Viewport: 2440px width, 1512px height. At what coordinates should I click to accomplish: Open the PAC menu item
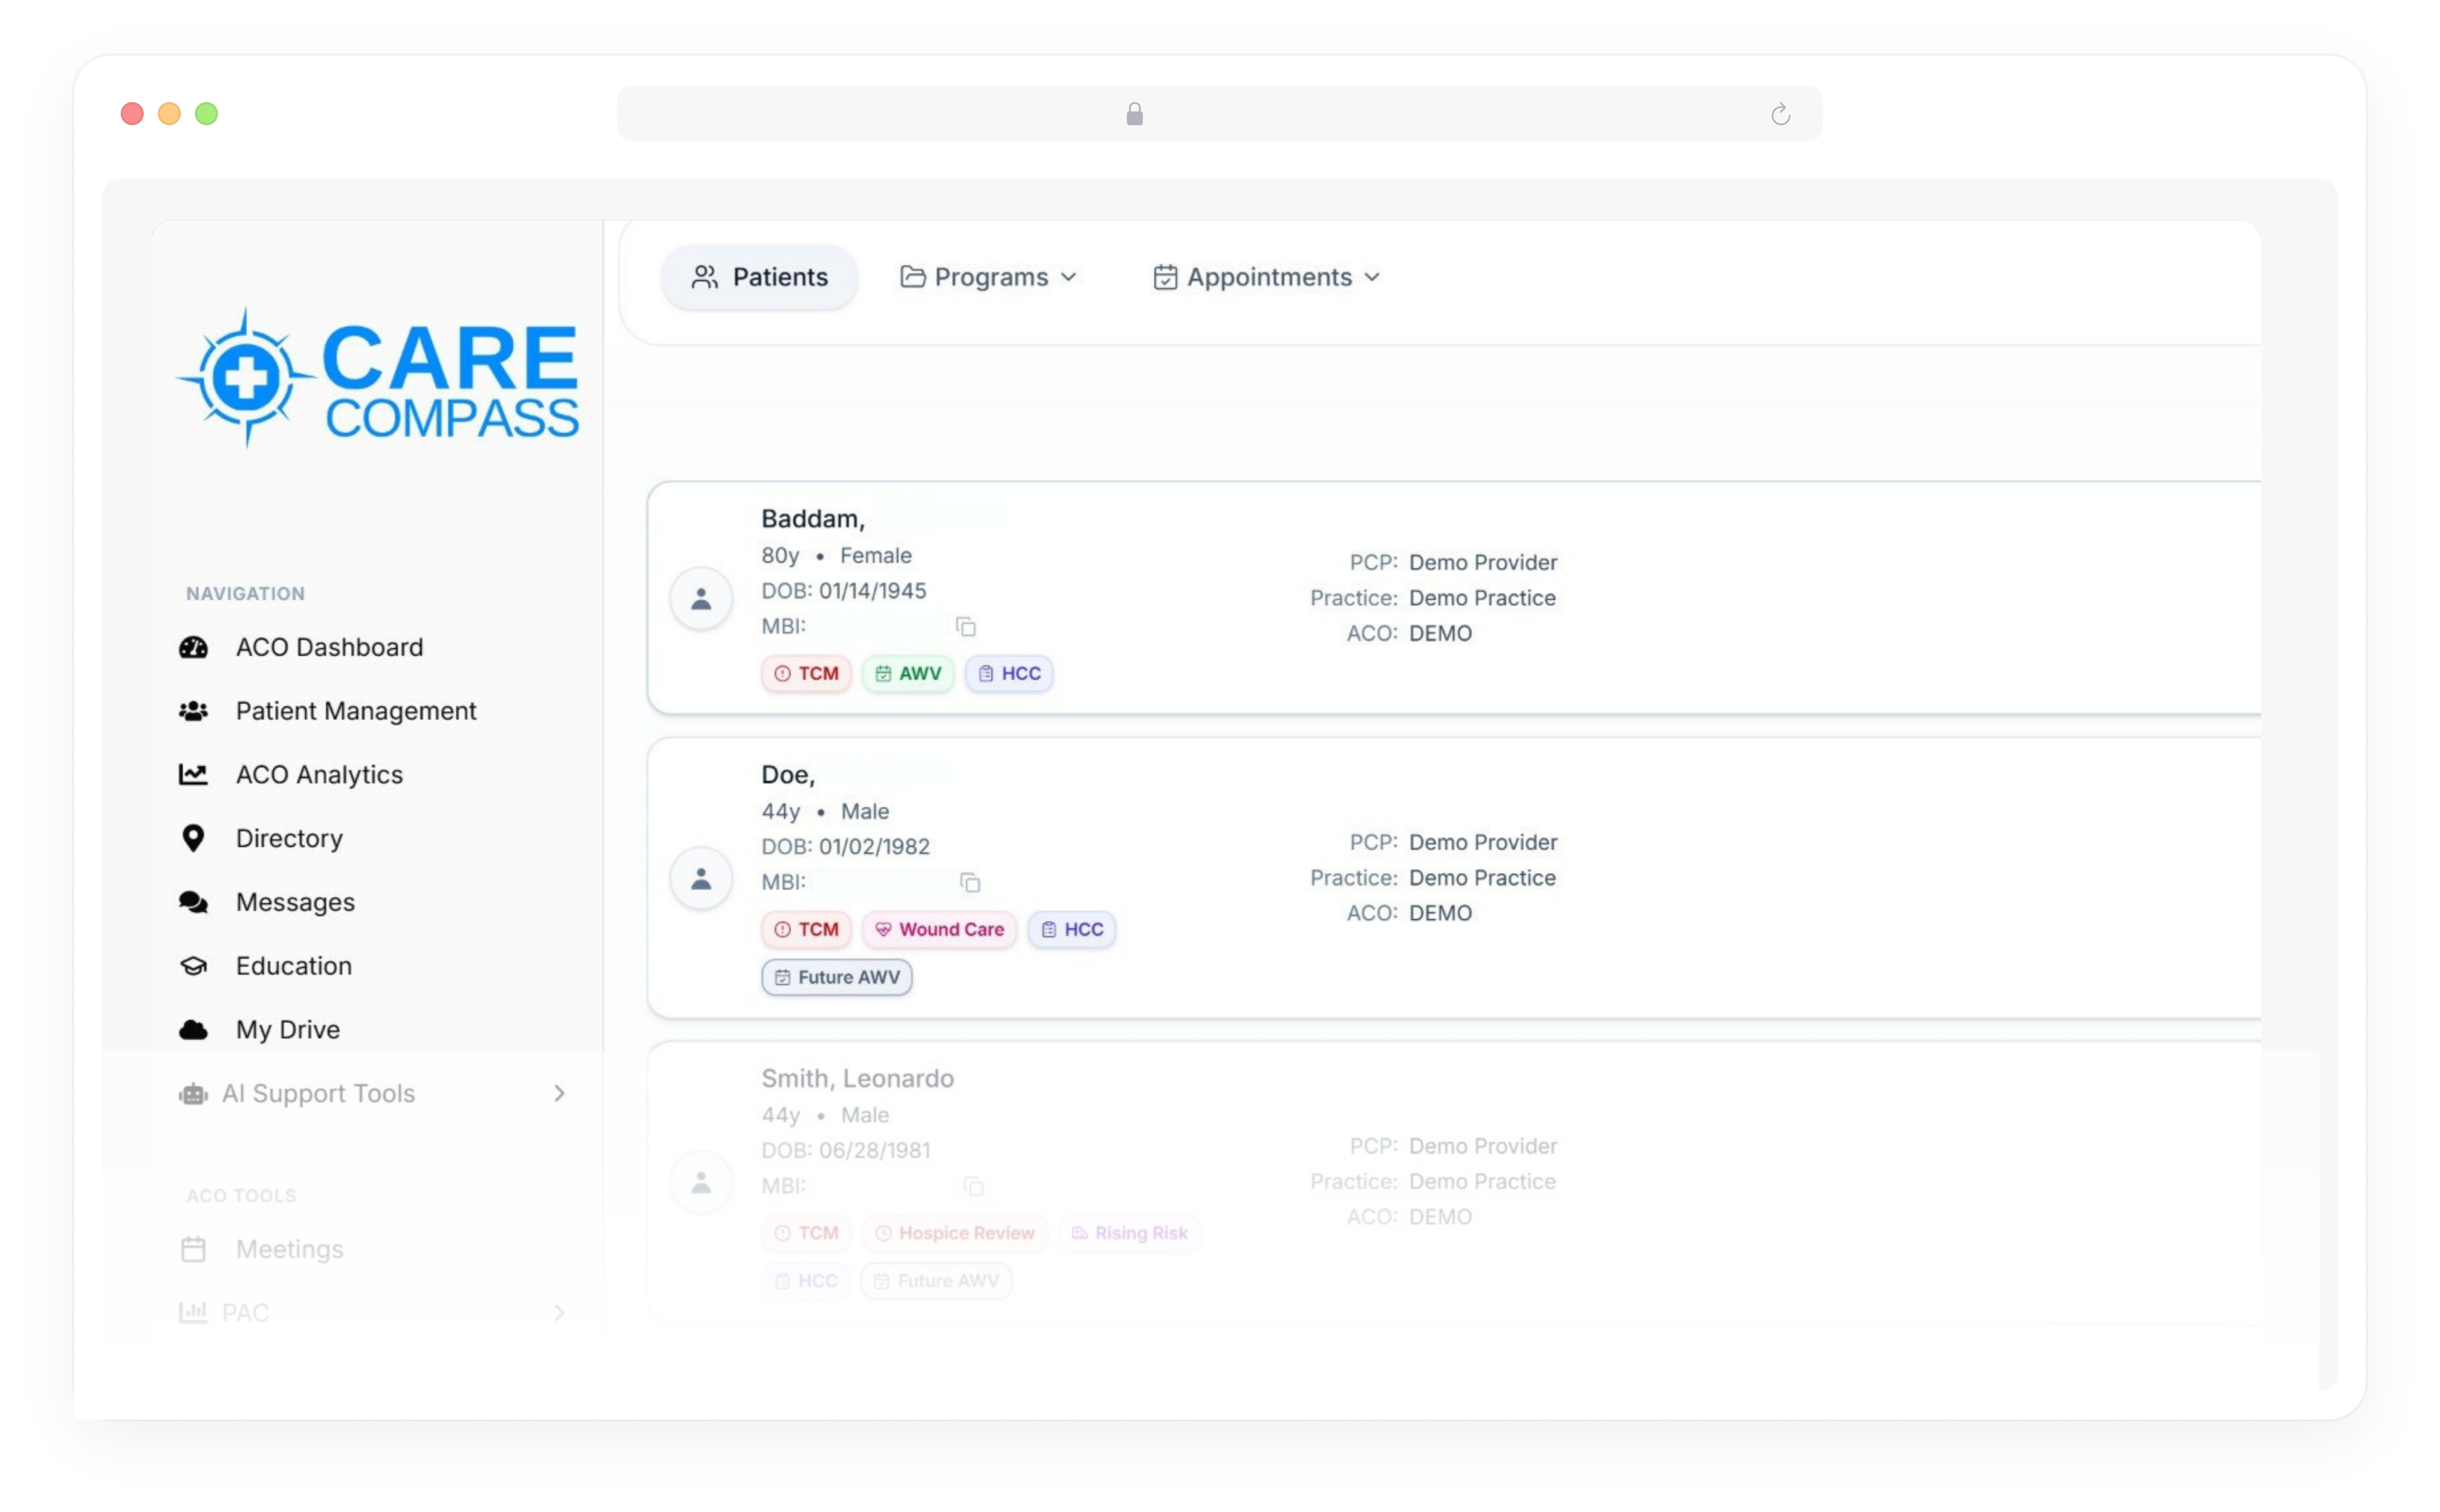pyautogui.click(x=372, y=1313)
